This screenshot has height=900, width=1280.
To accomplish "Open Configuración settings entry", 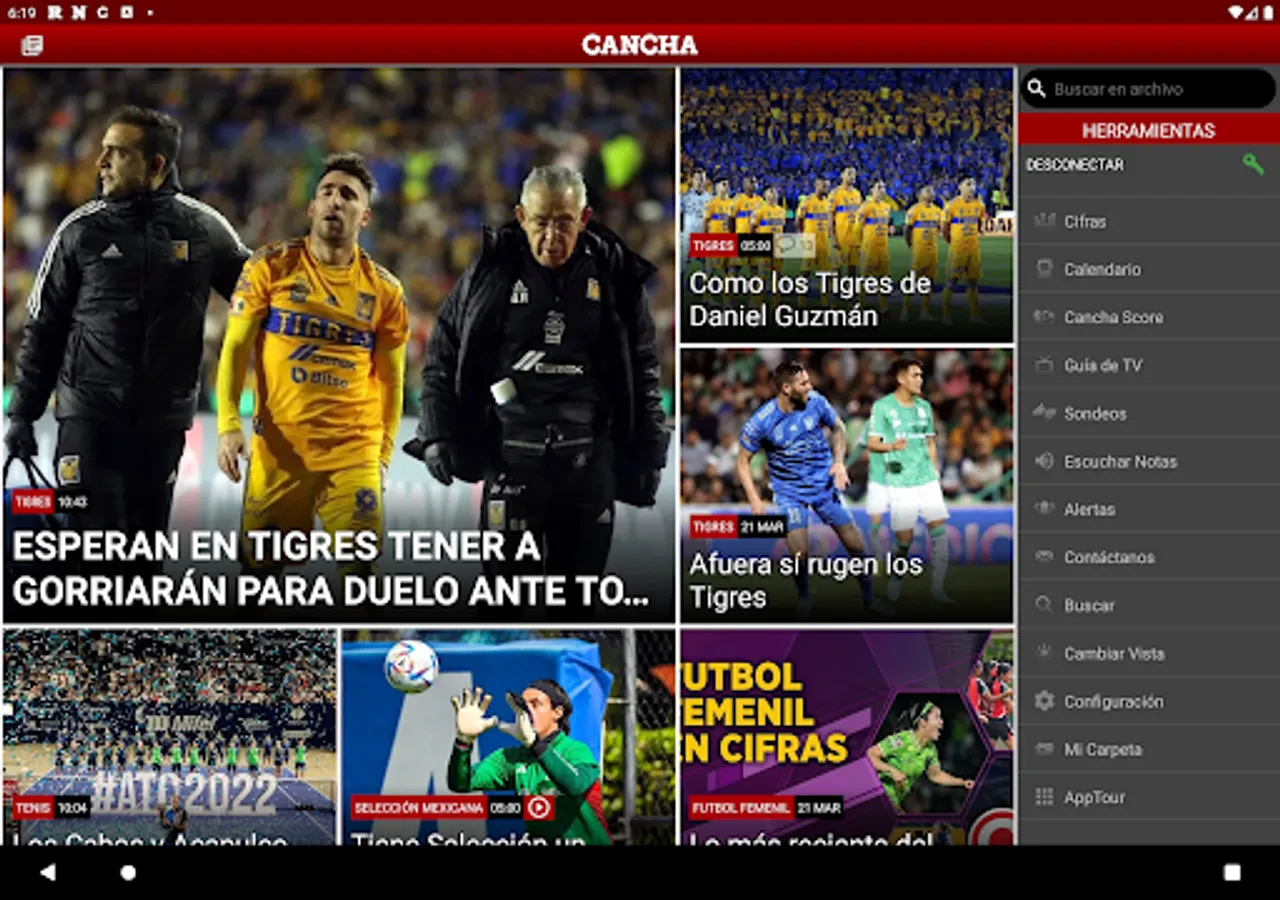I will (1149, 701).
